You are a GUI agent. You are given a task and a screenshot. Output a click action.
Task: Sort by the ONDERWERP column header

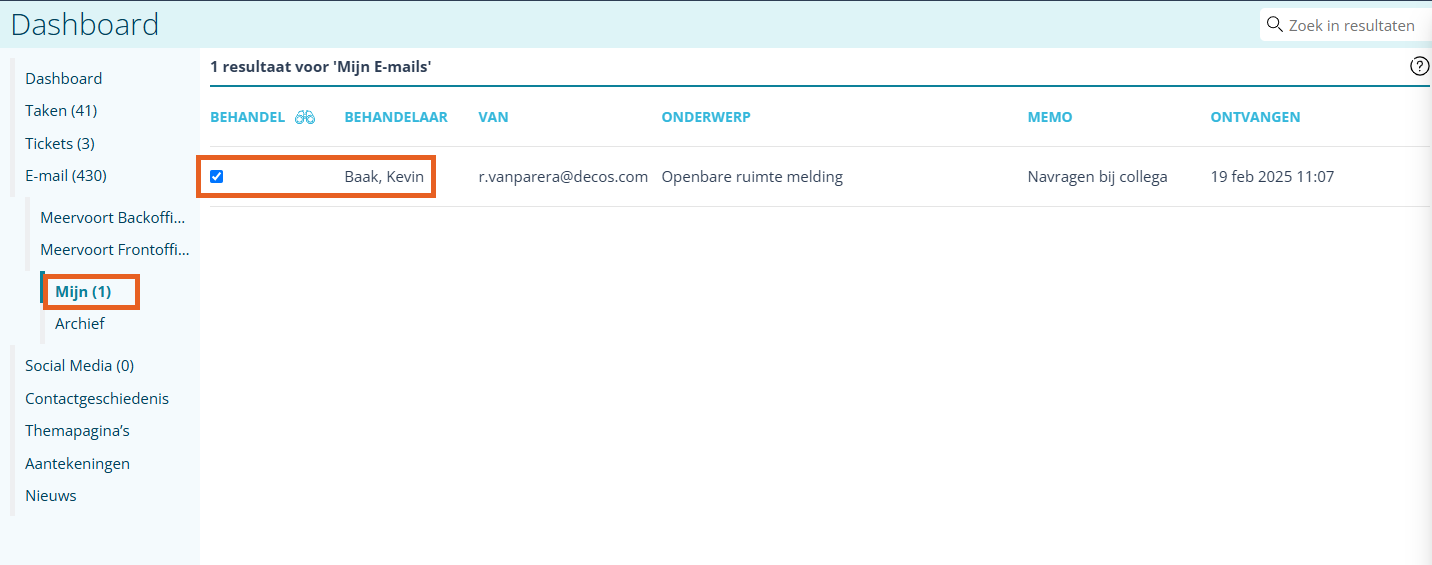point(706,117)
